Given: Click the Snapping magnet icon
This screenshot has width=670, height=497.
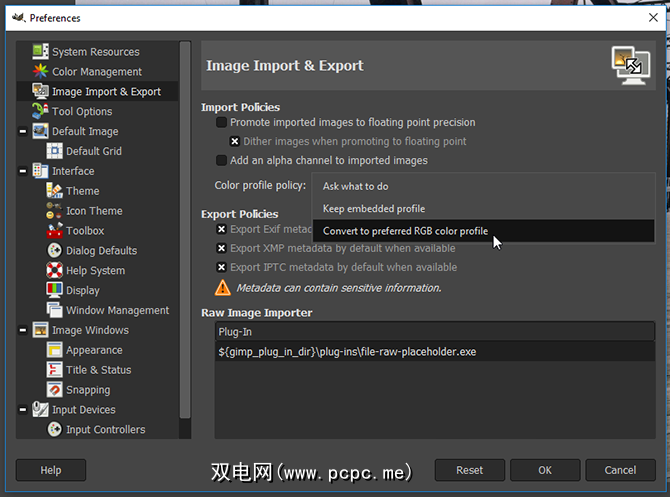Looking at the screenshot, I should click(54, 389).
